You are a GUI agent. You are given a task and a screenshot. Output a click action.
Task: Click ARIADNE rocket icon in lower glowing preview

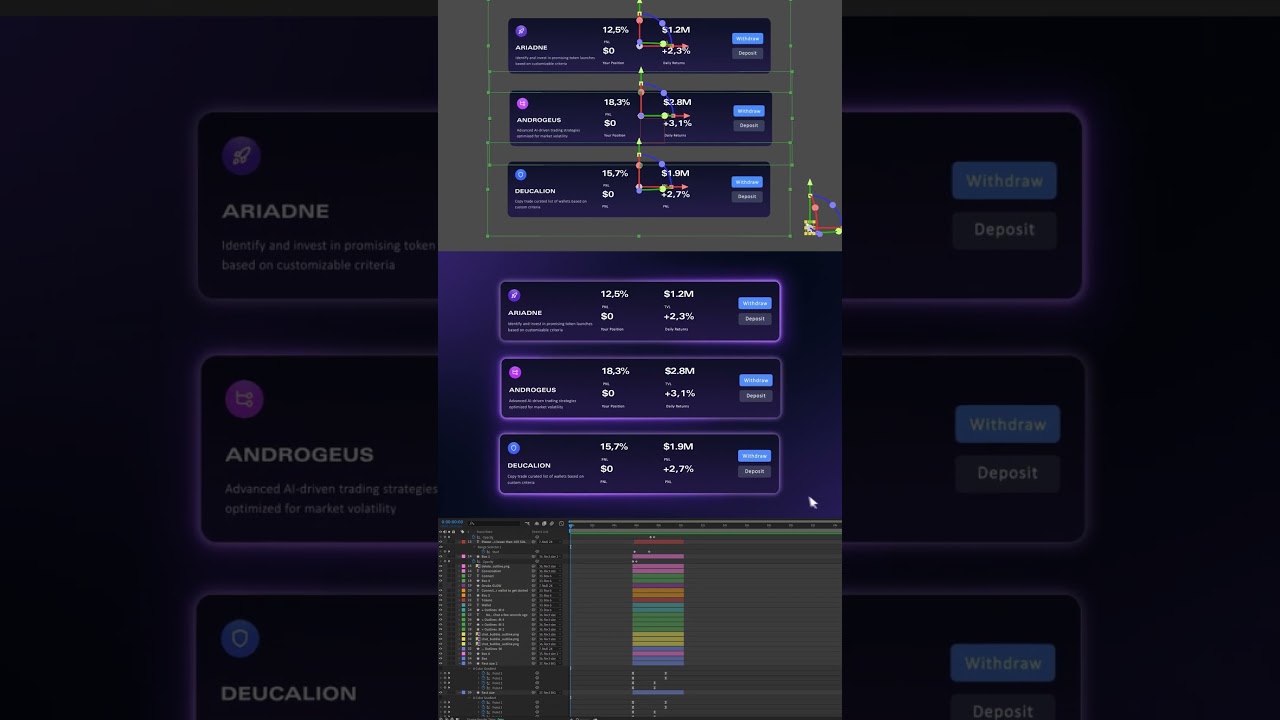coord(514,295)
